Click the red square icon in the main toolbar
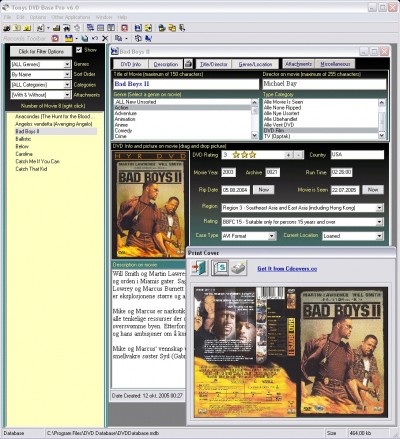 125,28
